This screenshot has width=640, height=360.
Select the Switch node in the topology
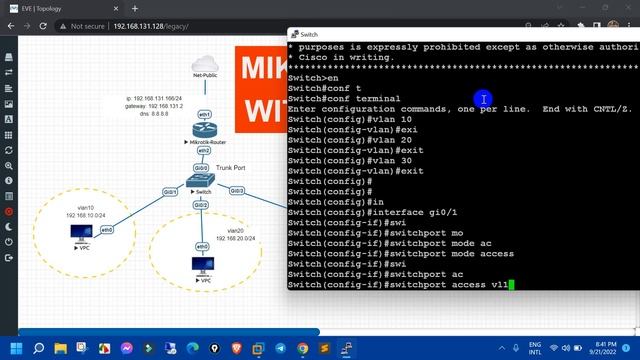coord(200,180)
